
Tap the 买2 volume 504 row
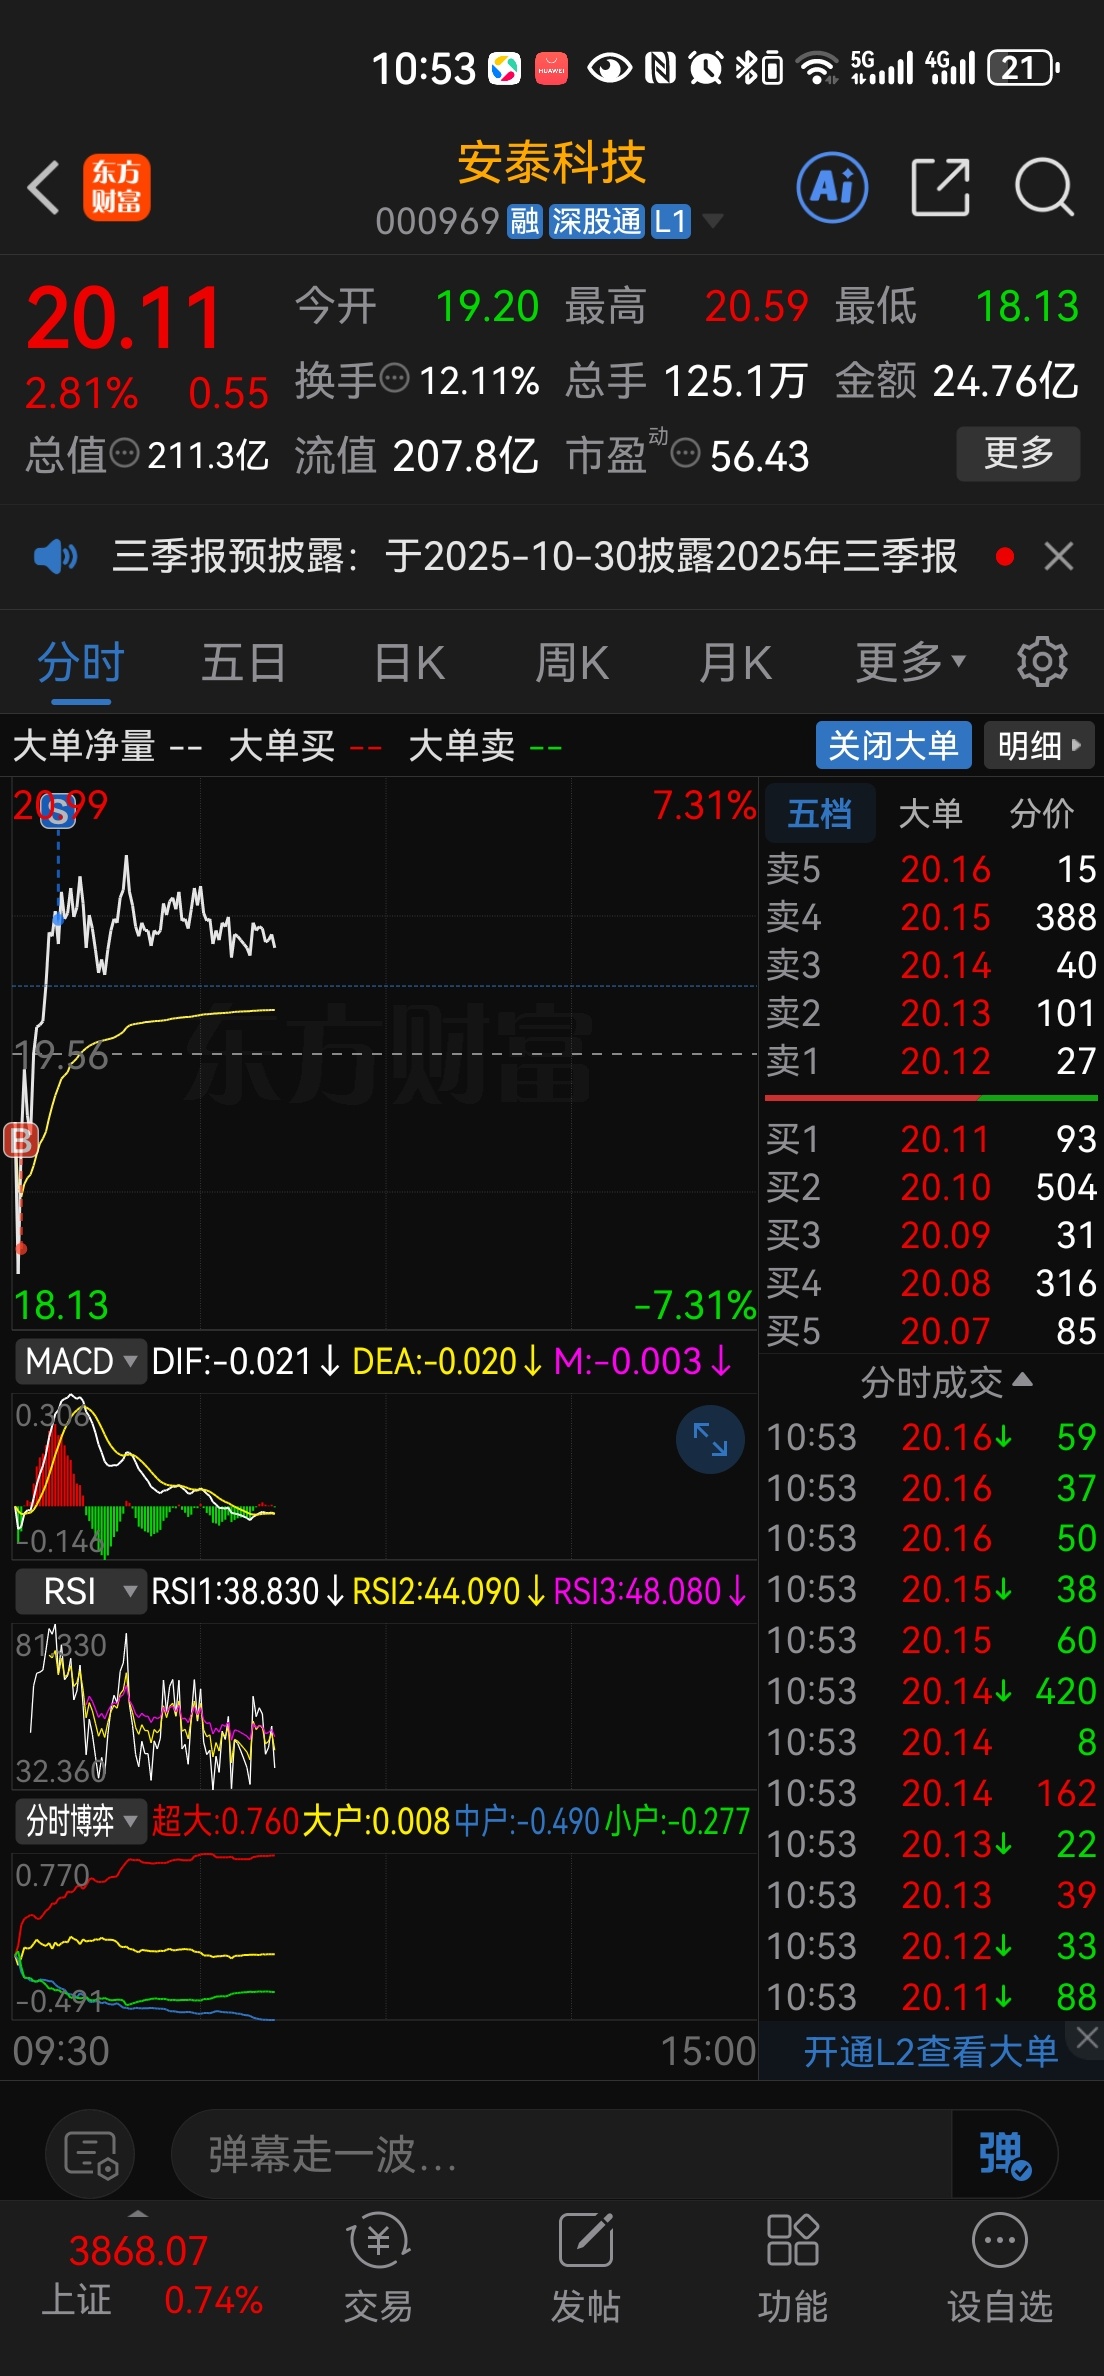coord(931,1186)
